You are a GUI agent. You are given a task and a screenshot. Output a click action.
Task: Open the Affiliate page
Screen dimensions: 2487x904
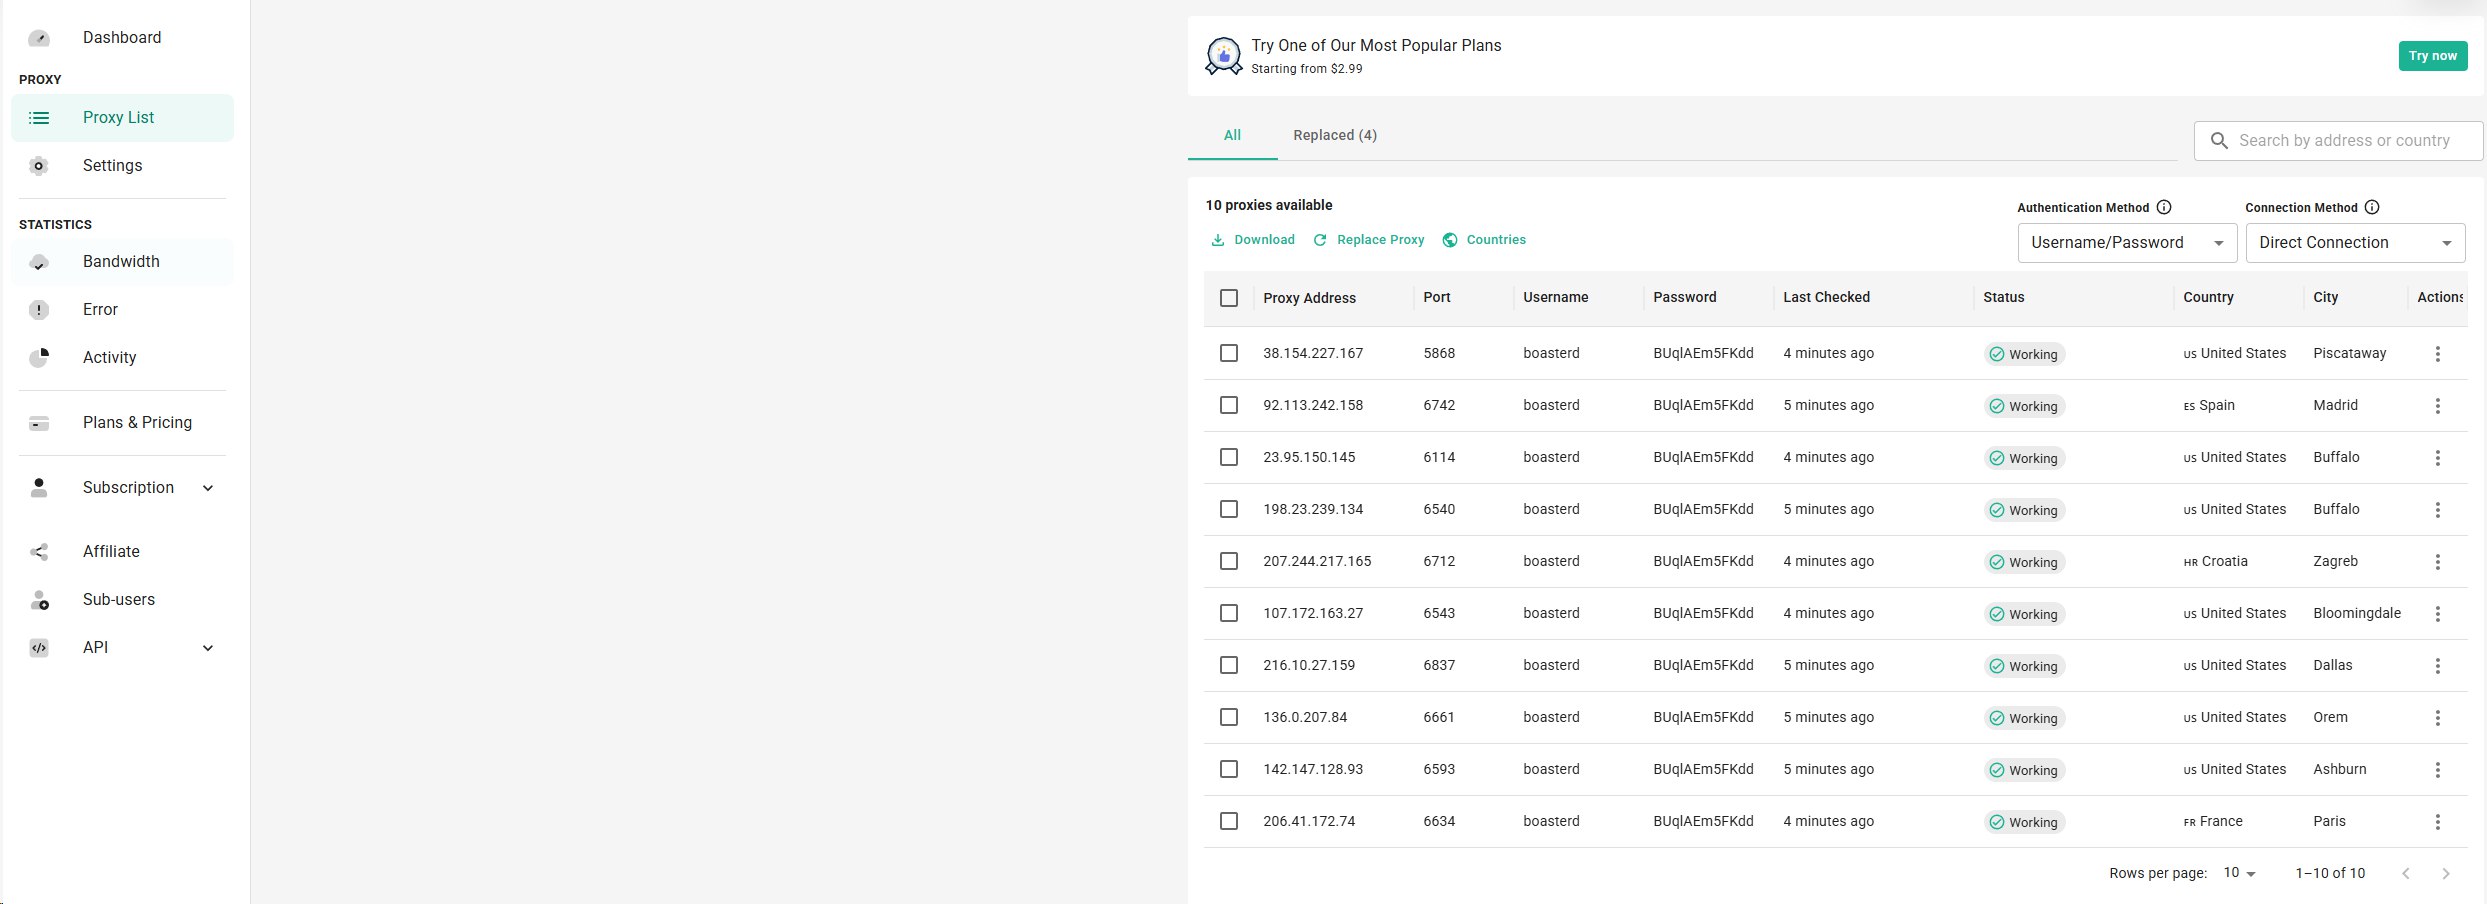122,552
